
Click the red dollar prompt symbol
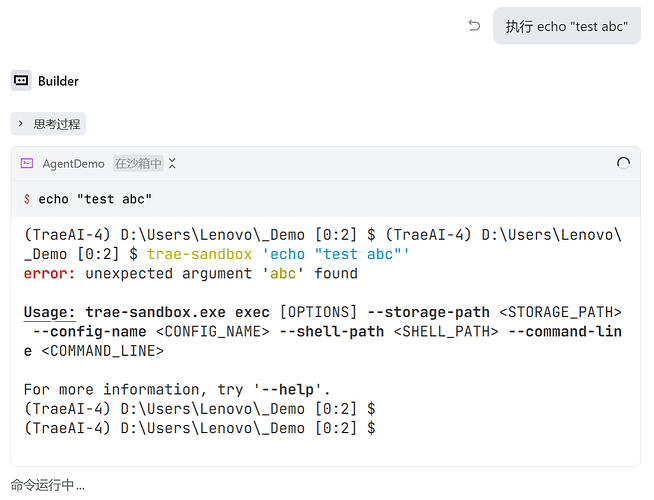pos(27,199)
